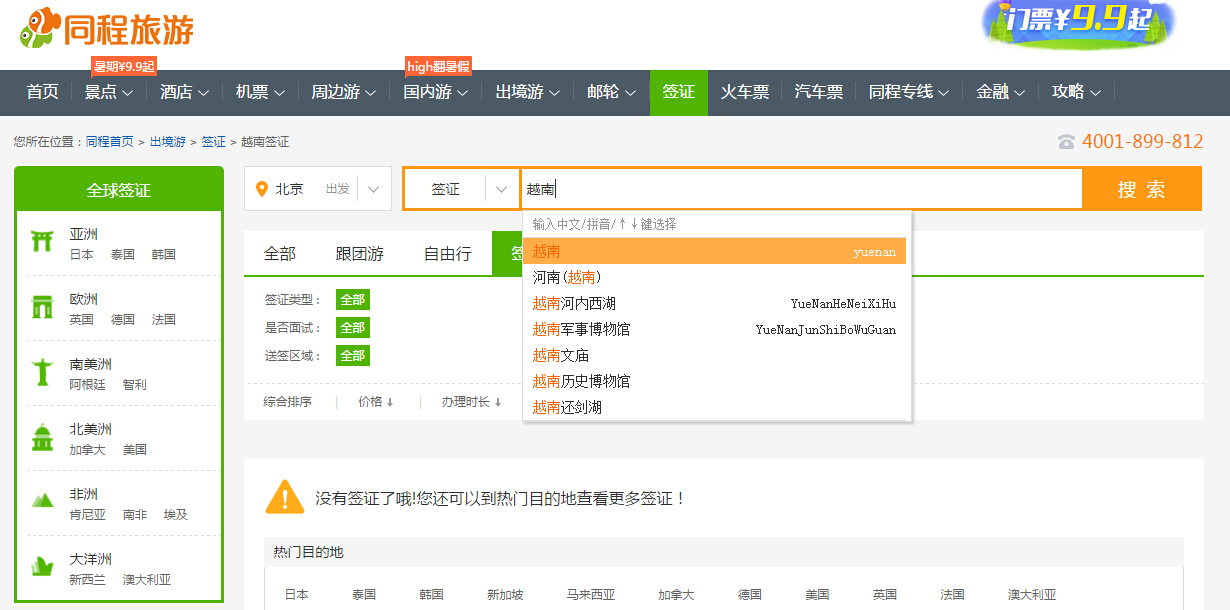Toggle 全部 filter for 送签区域
This screenshot has height=610, width=1230.
click(x=352, y=353)
